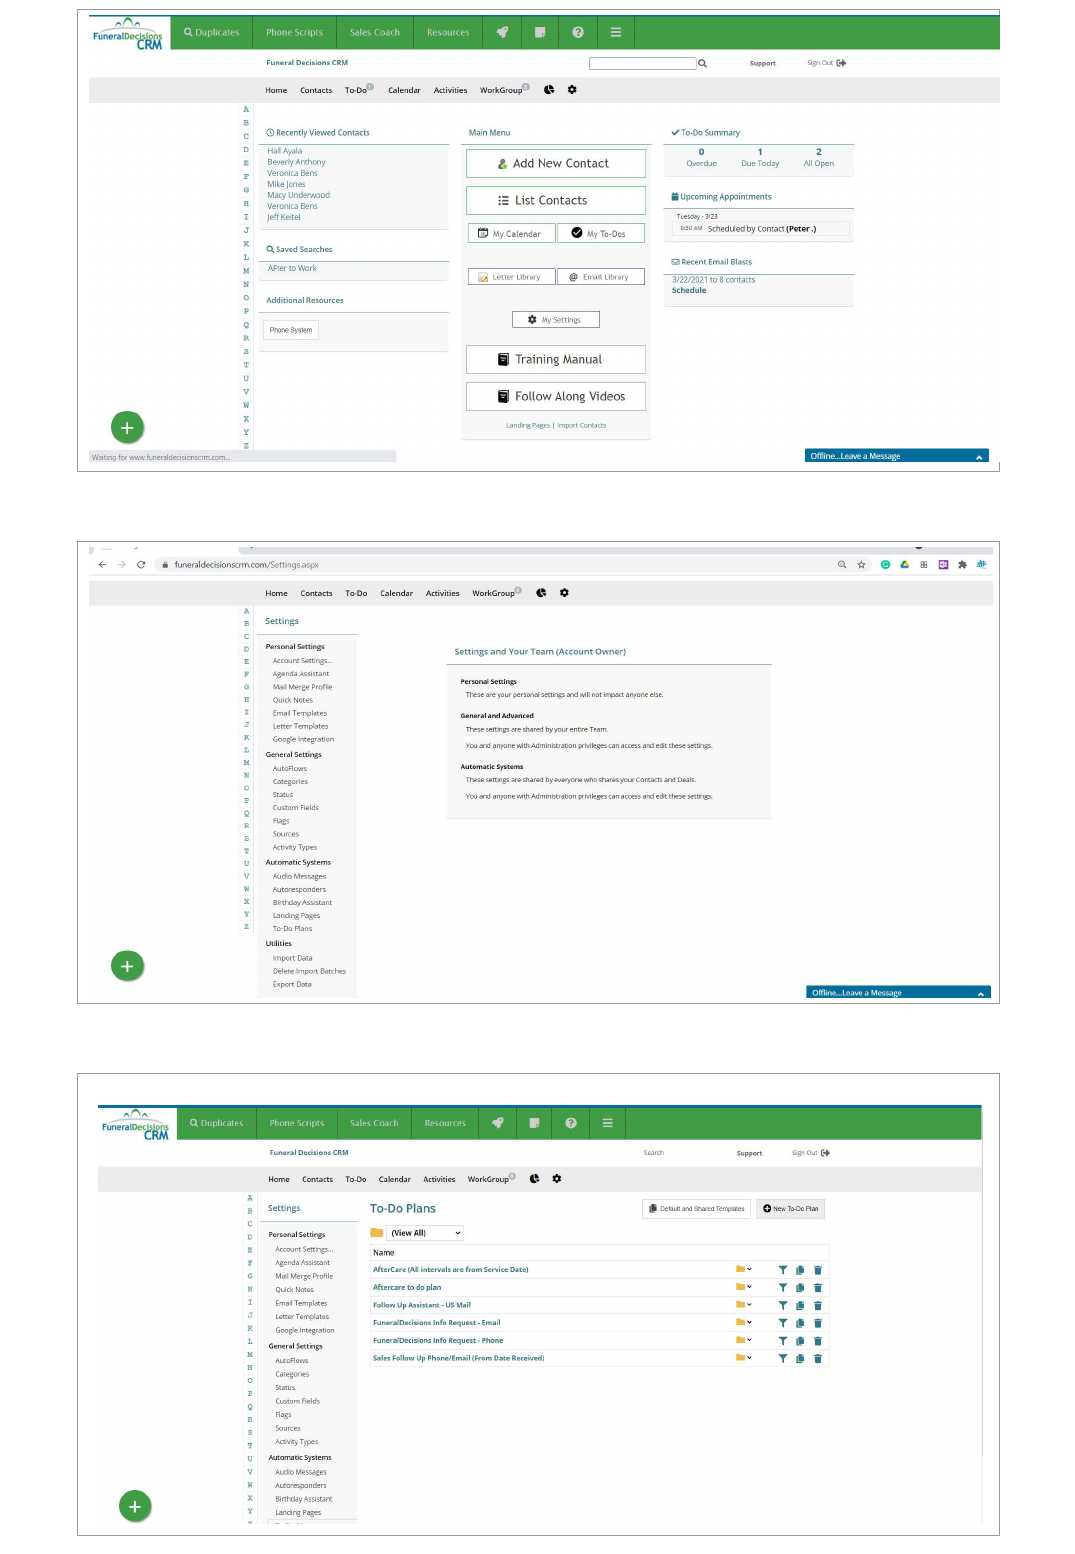Copy the FuneralDecisions Info Request - Email plan

pyautogui.click(x=800, y=1323)
